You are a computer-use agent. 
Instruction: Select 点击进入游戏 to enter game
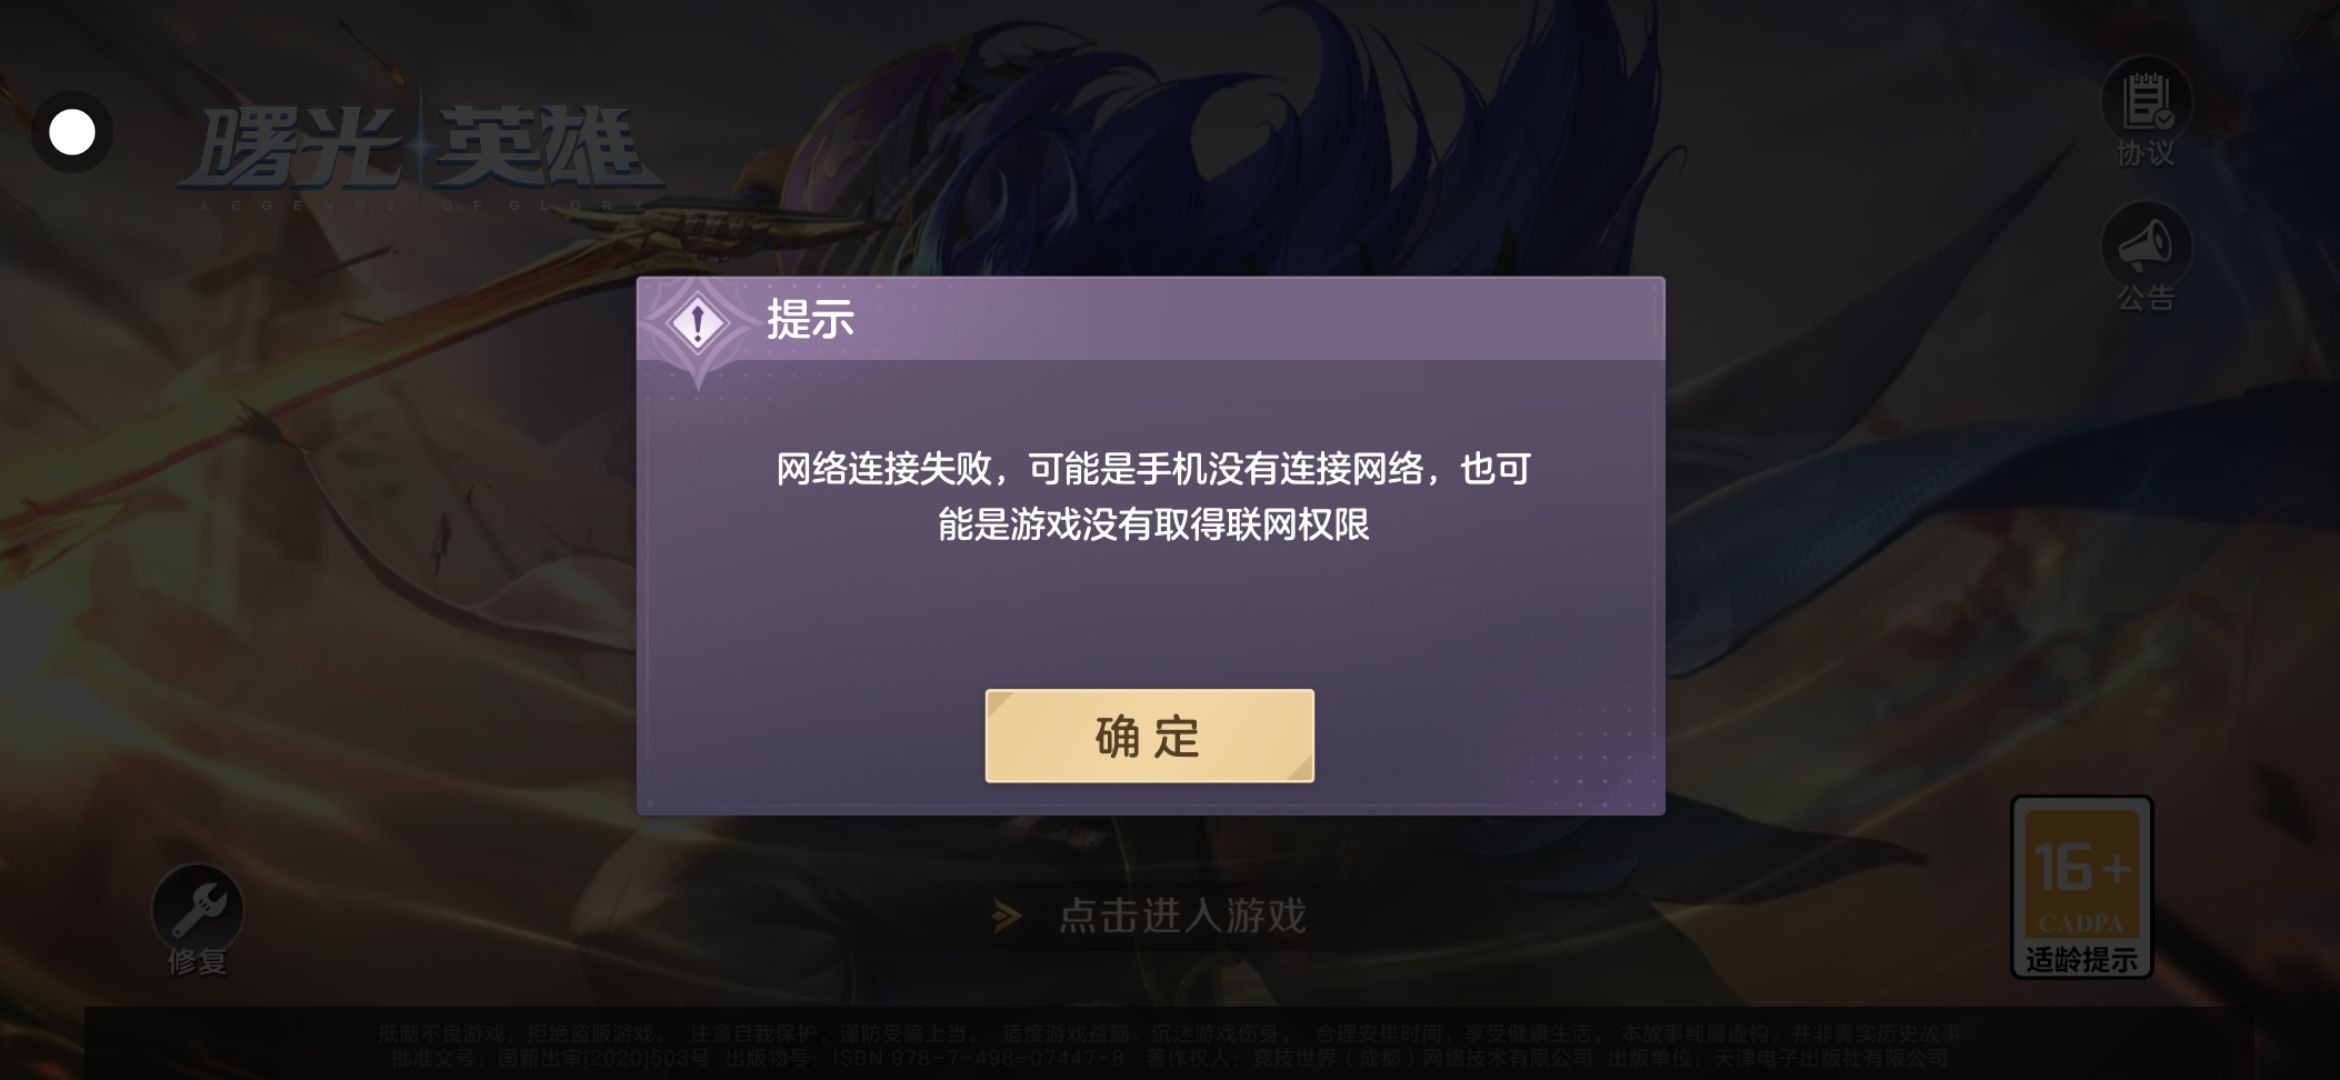[x=1182, y=916]
